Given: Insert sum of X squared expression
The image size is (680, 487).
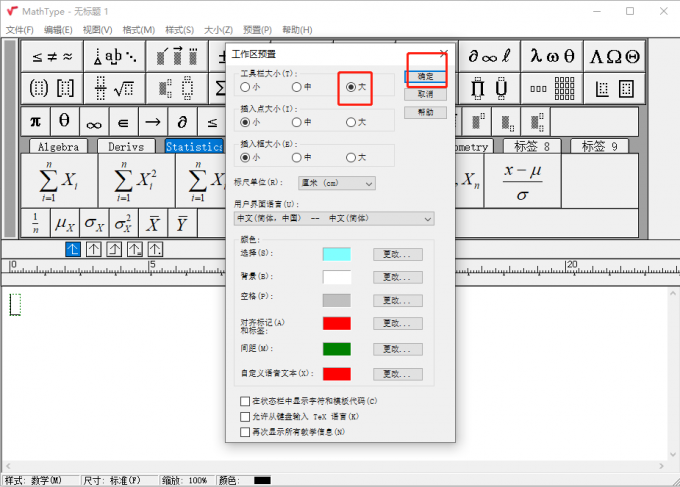Looking at the screenshot, I should 136,181.
